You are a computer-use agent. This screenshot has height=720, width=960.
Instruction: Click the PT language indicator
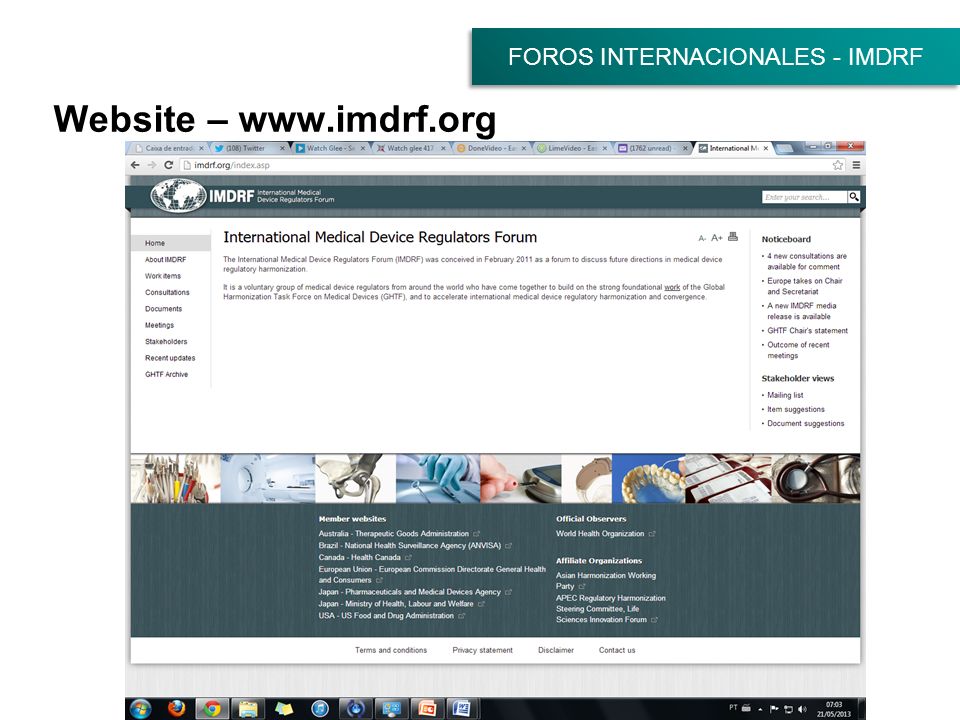(x=733, y=707)
